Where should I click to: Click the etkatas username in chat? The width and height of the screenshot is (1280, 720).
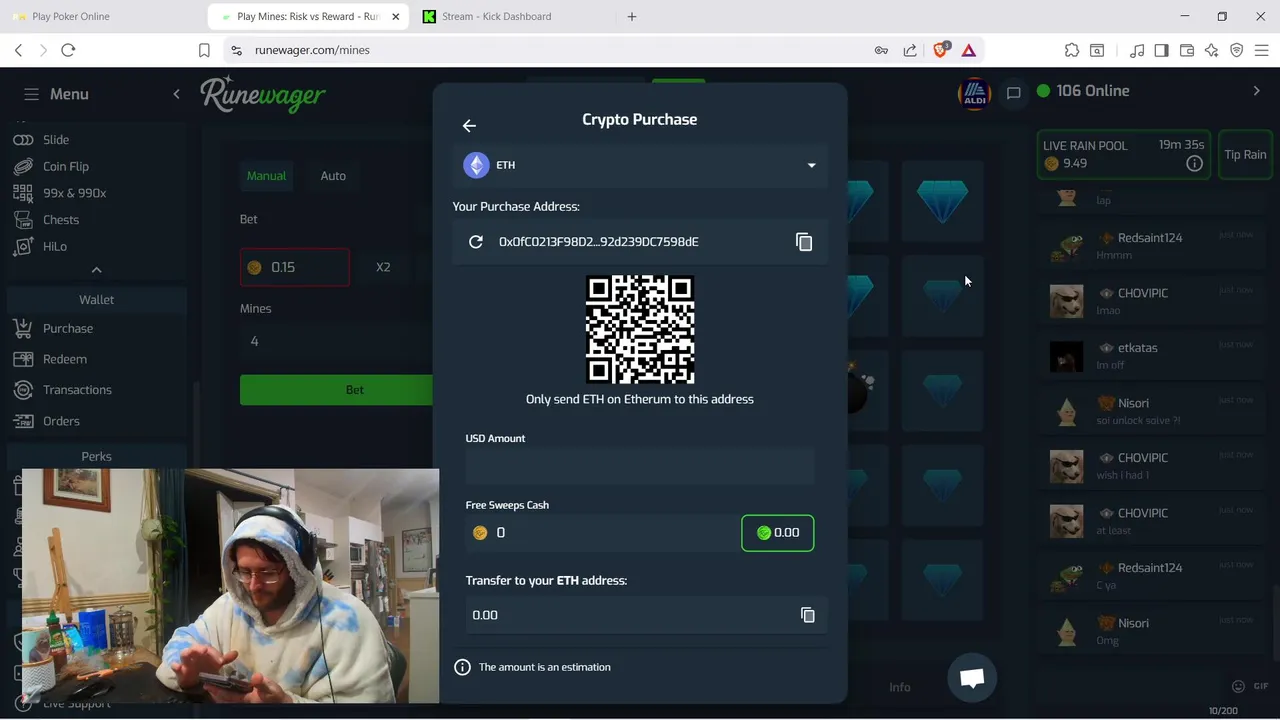pyautogui.click(x=1137, y=348)
